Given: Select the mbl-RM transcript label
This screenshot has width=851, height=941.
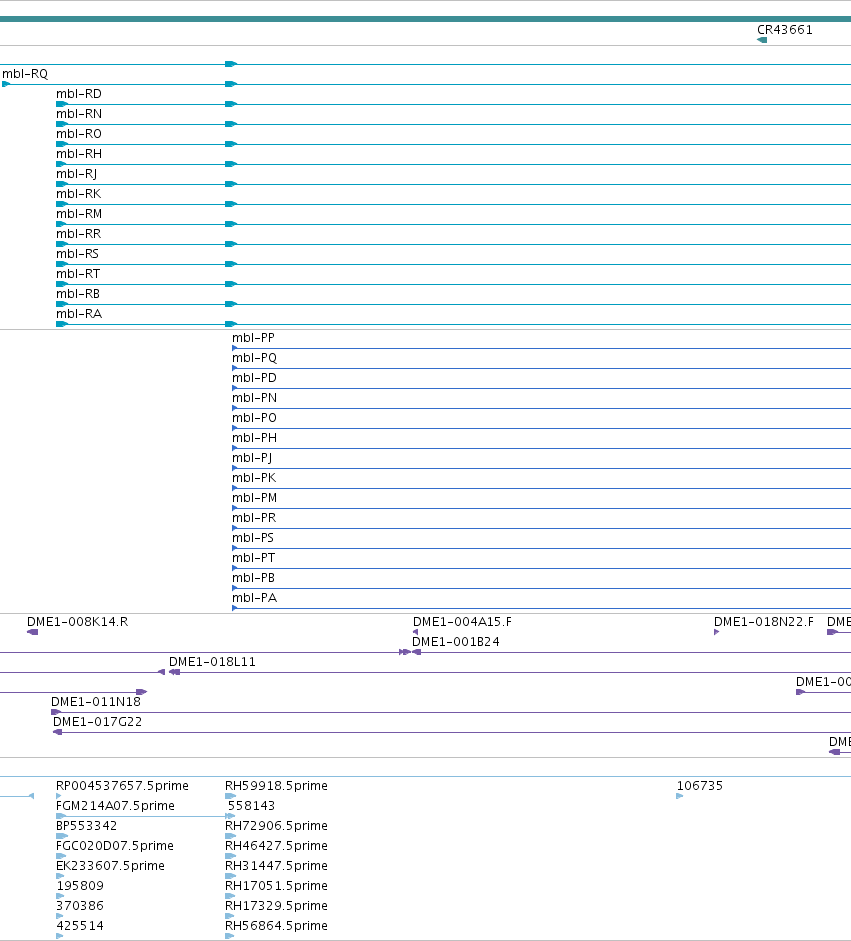Looking at the screenshot, I should [x=79, y=214].
